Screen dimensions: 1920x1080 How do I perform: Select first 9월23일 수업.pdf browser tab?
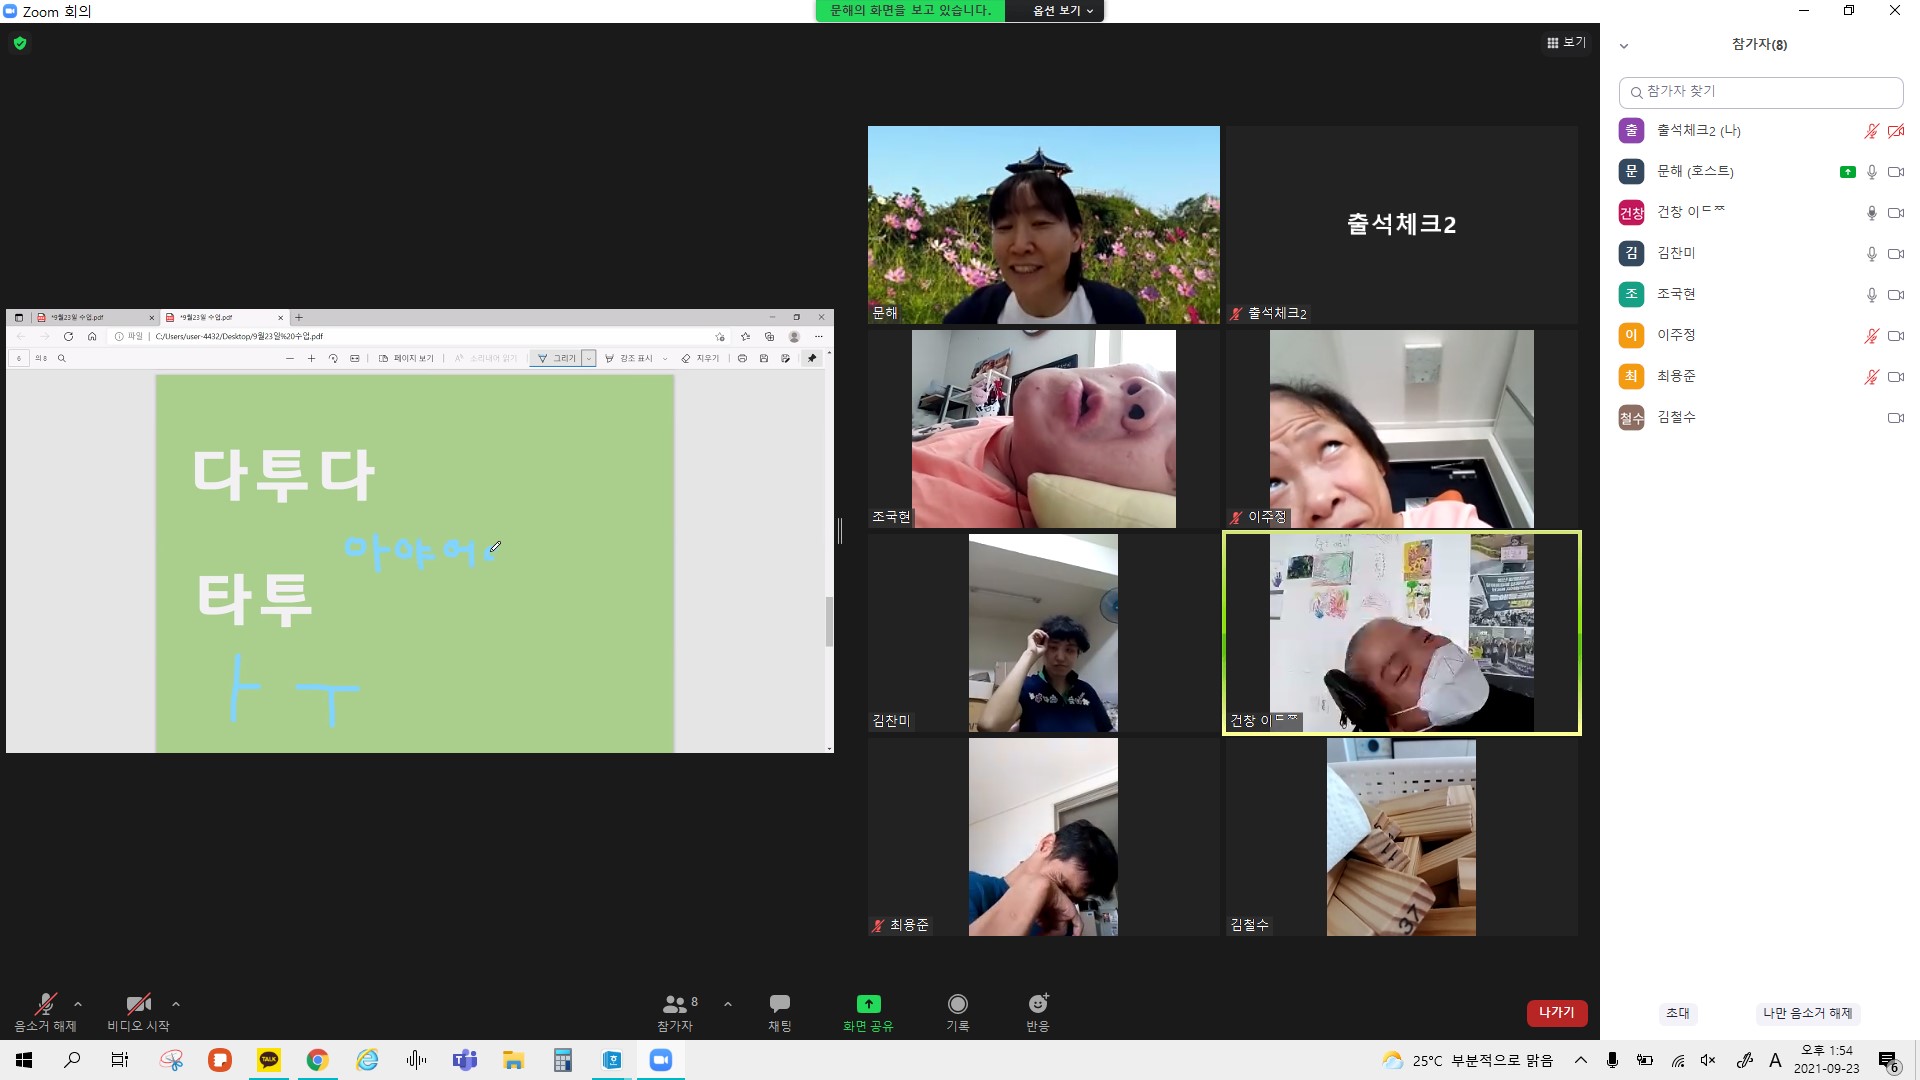(93, 317)
